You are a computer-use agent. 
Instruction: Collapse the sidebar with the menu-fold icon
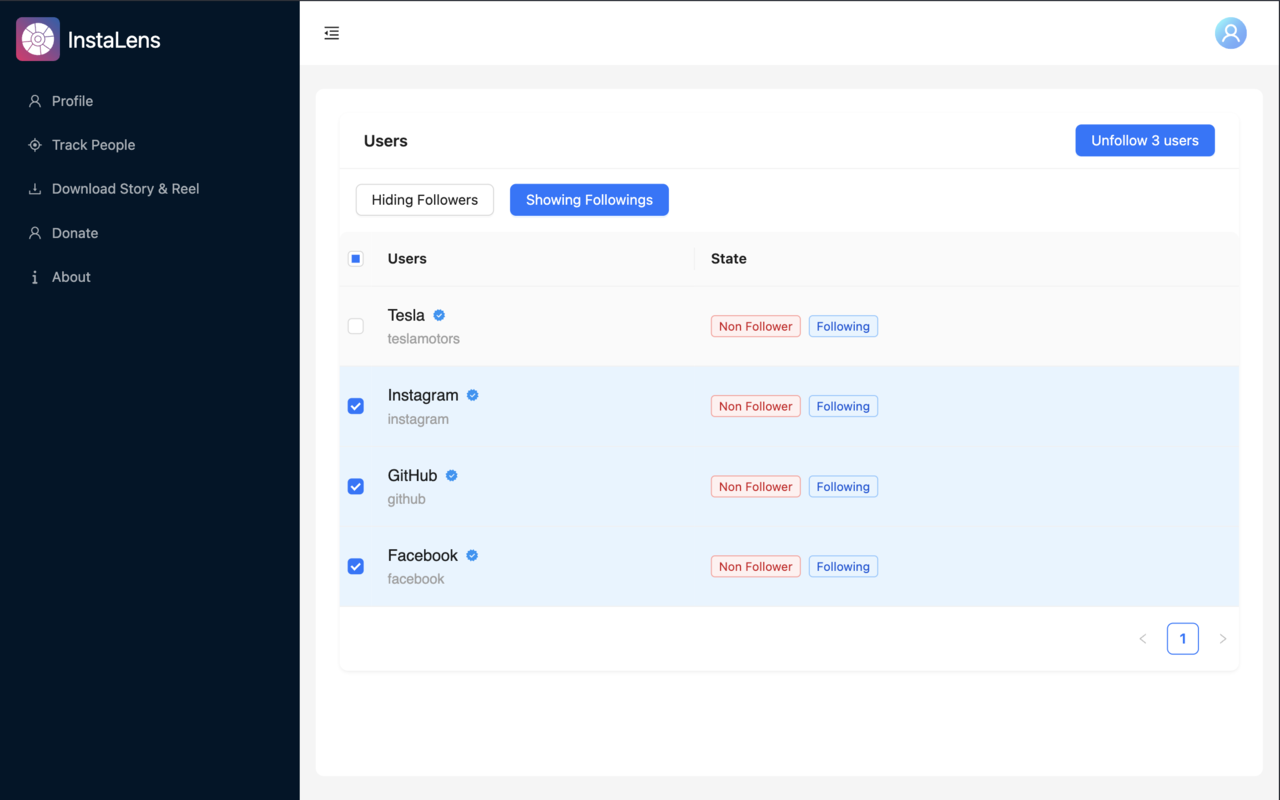coord(332,33)
